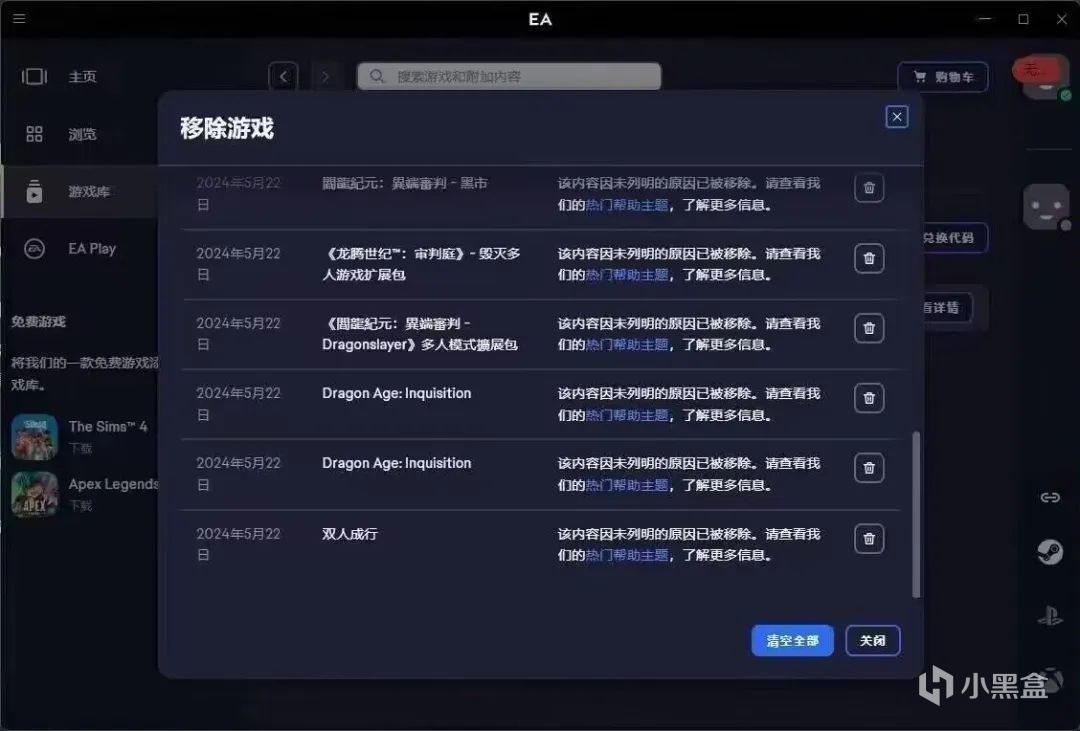Viewport: 1080px width, 731px height.
Task: Open the EA Play sidebar item
Action: [x=92, y=249]
